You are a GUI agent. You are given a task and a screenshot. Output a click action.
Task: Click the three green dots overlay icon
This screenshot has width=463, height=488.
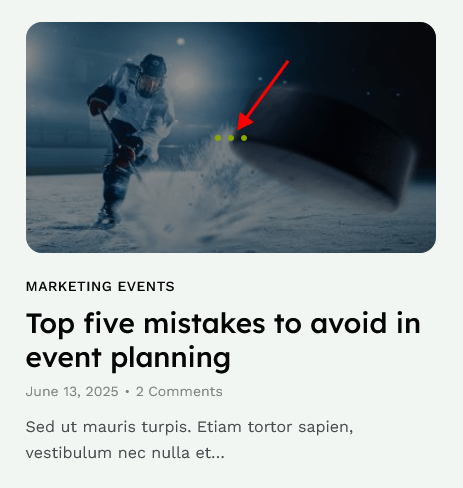point(231,138)
